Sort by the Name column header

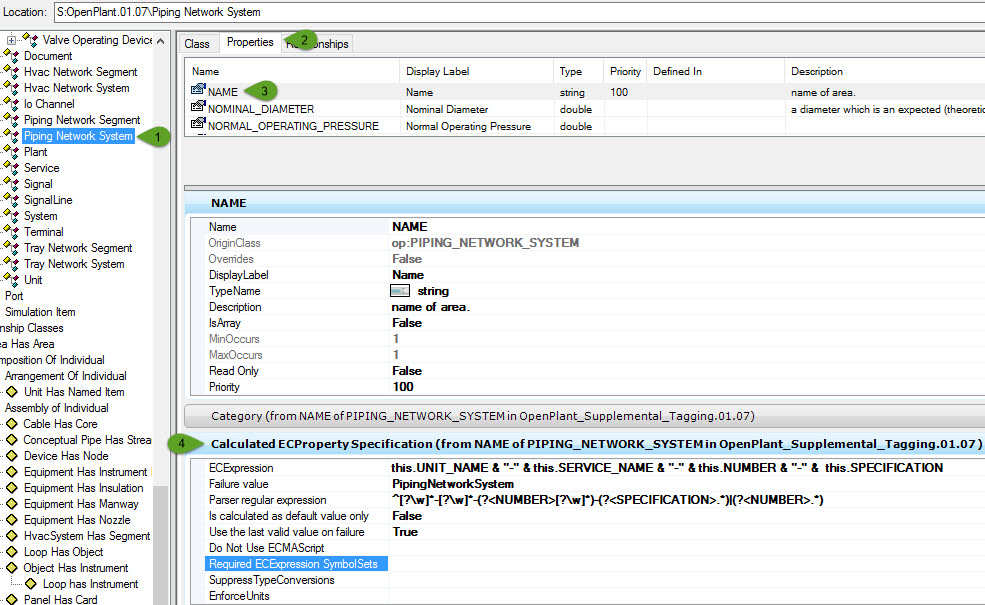pos(292,72)
